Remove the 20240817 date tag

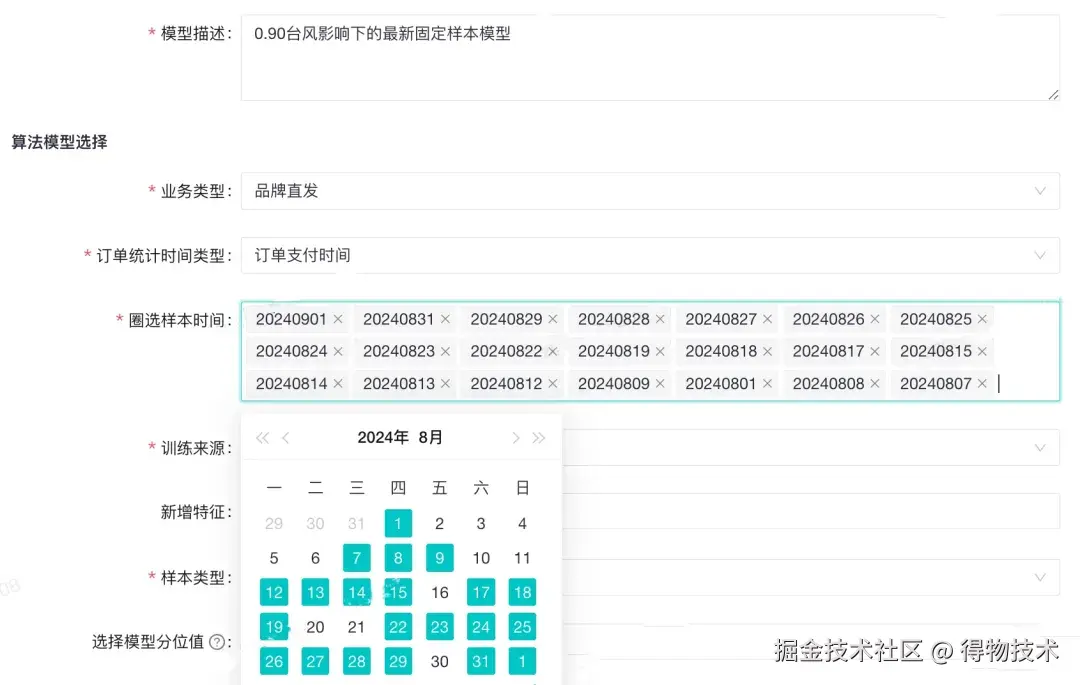click(x=875, y=351)
